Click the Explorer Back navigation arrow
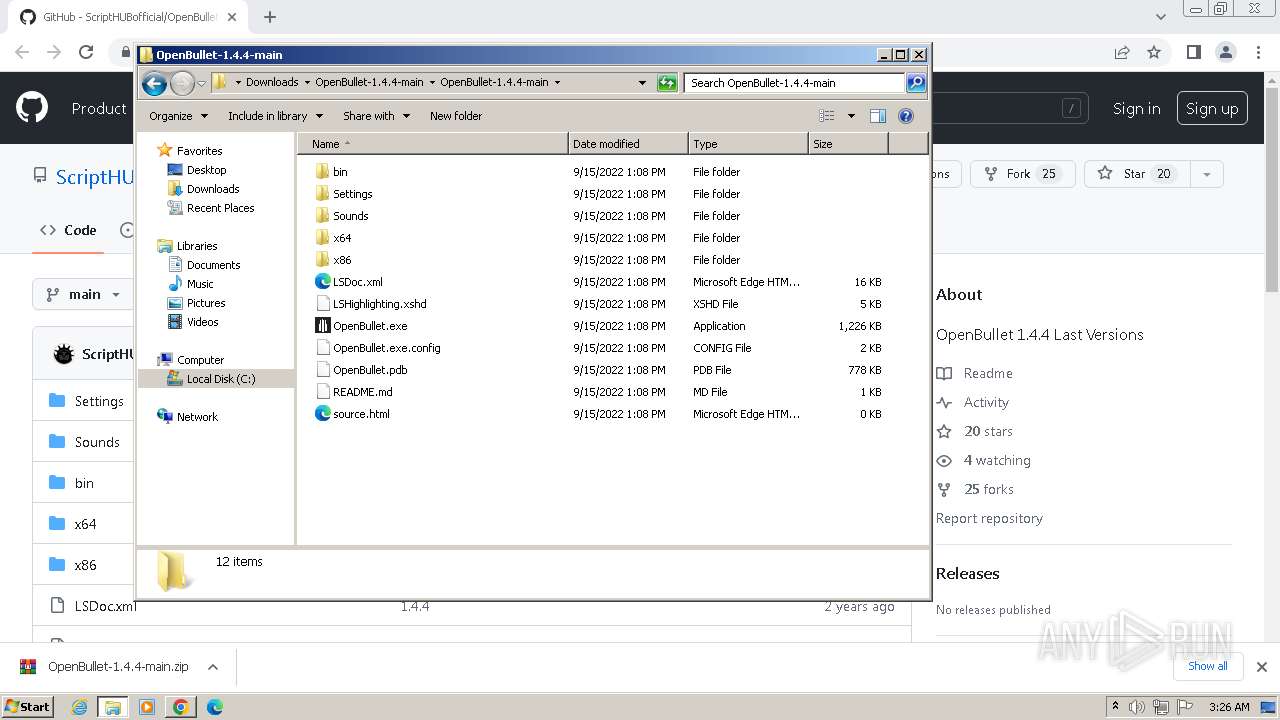1280x720 pixels. 154,83
